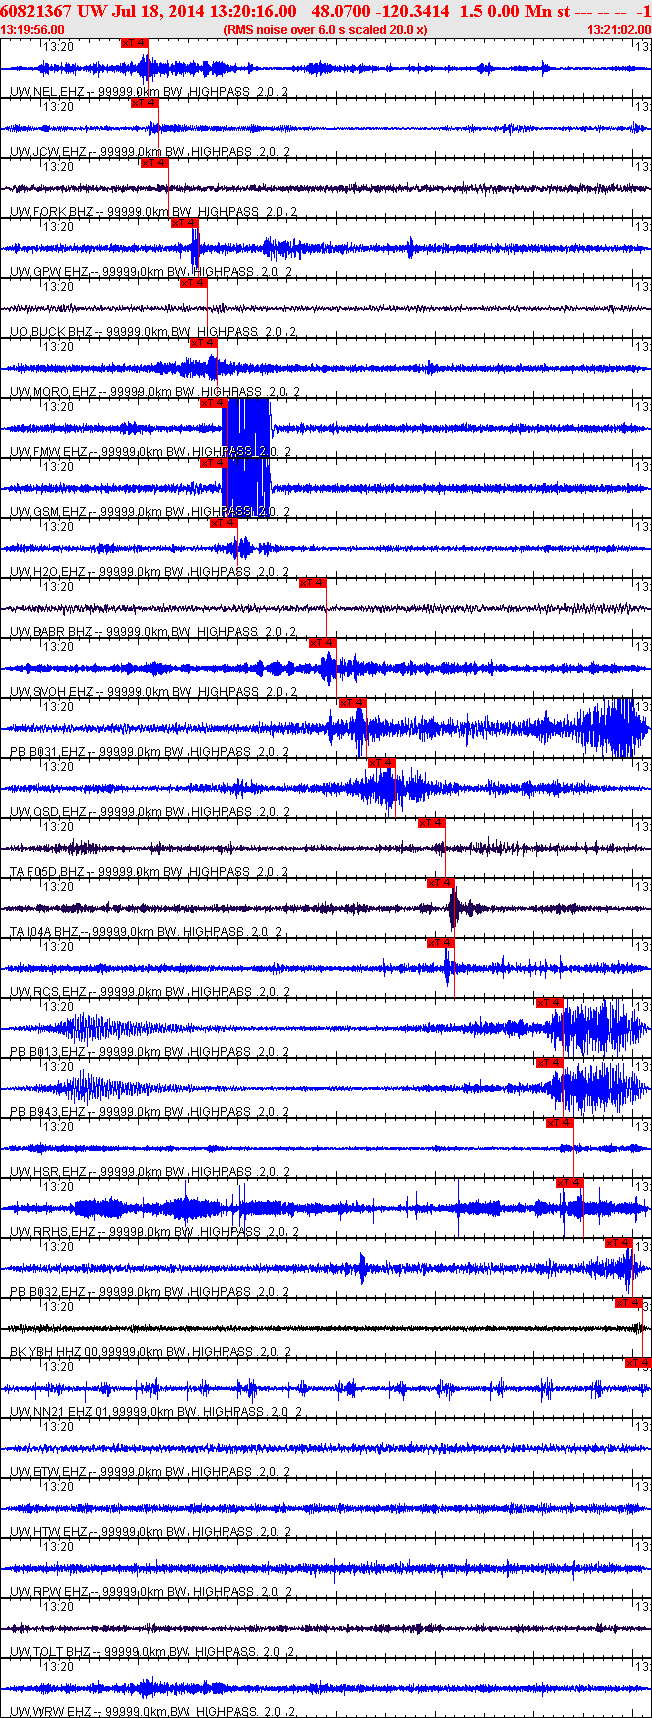This screenshot has width=652, height=1718.
Task: Select the red pick flag on UW.GPW.EHZ trace
Action: (x=184, y=223)
